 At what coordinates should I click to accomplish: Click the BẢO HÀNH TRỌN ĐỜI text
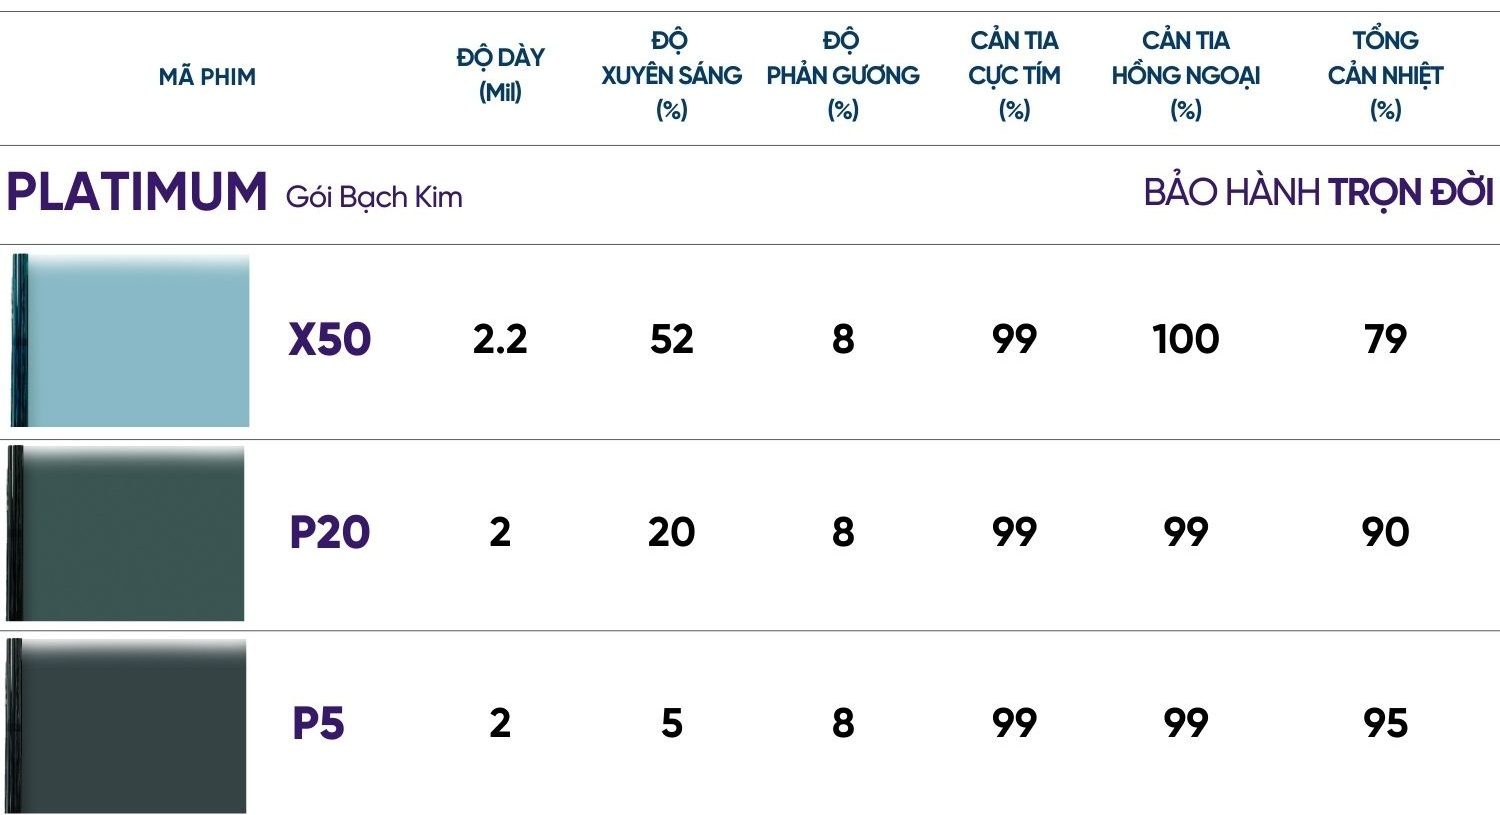(x=1319, y=192)
